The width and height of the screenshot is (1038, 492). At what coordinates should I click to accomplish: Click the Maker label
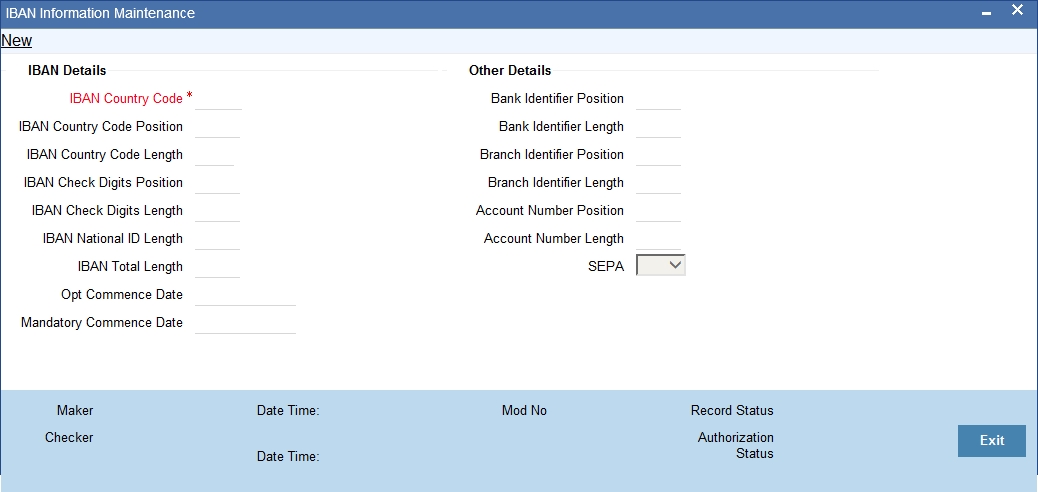75,411
